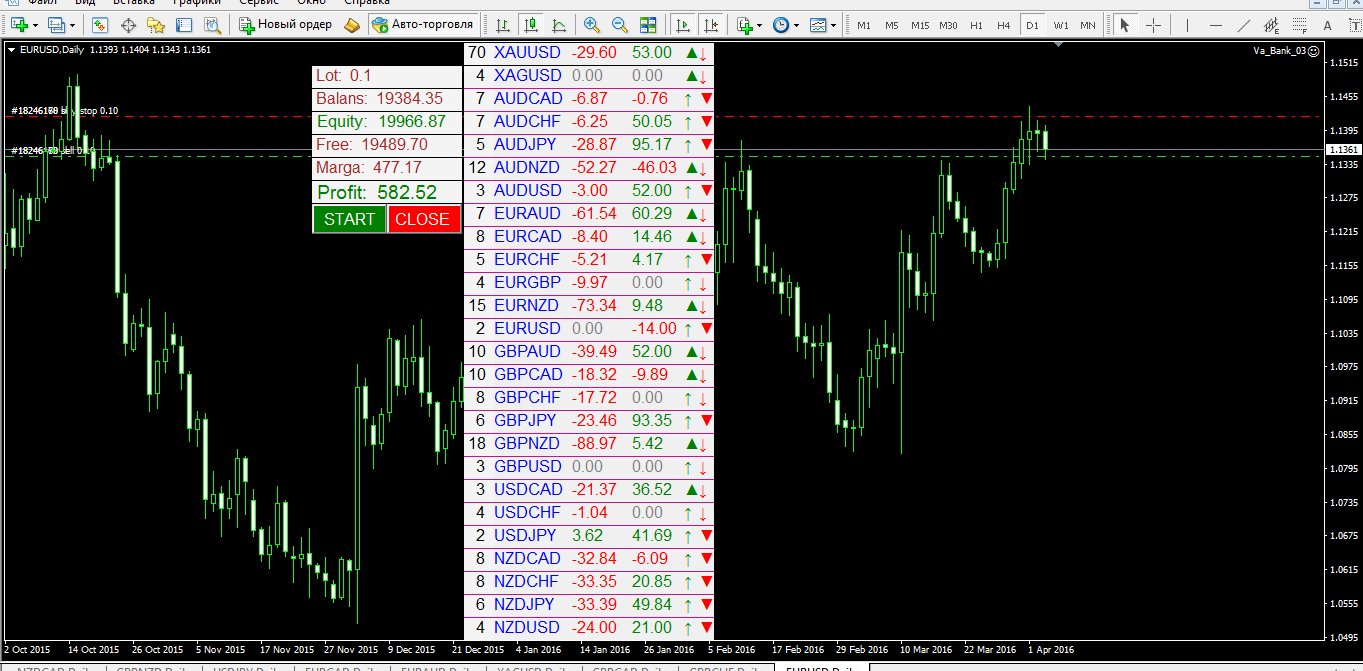
Task: Click the up arrow in USDJPY row
Action: click(688, 536)
